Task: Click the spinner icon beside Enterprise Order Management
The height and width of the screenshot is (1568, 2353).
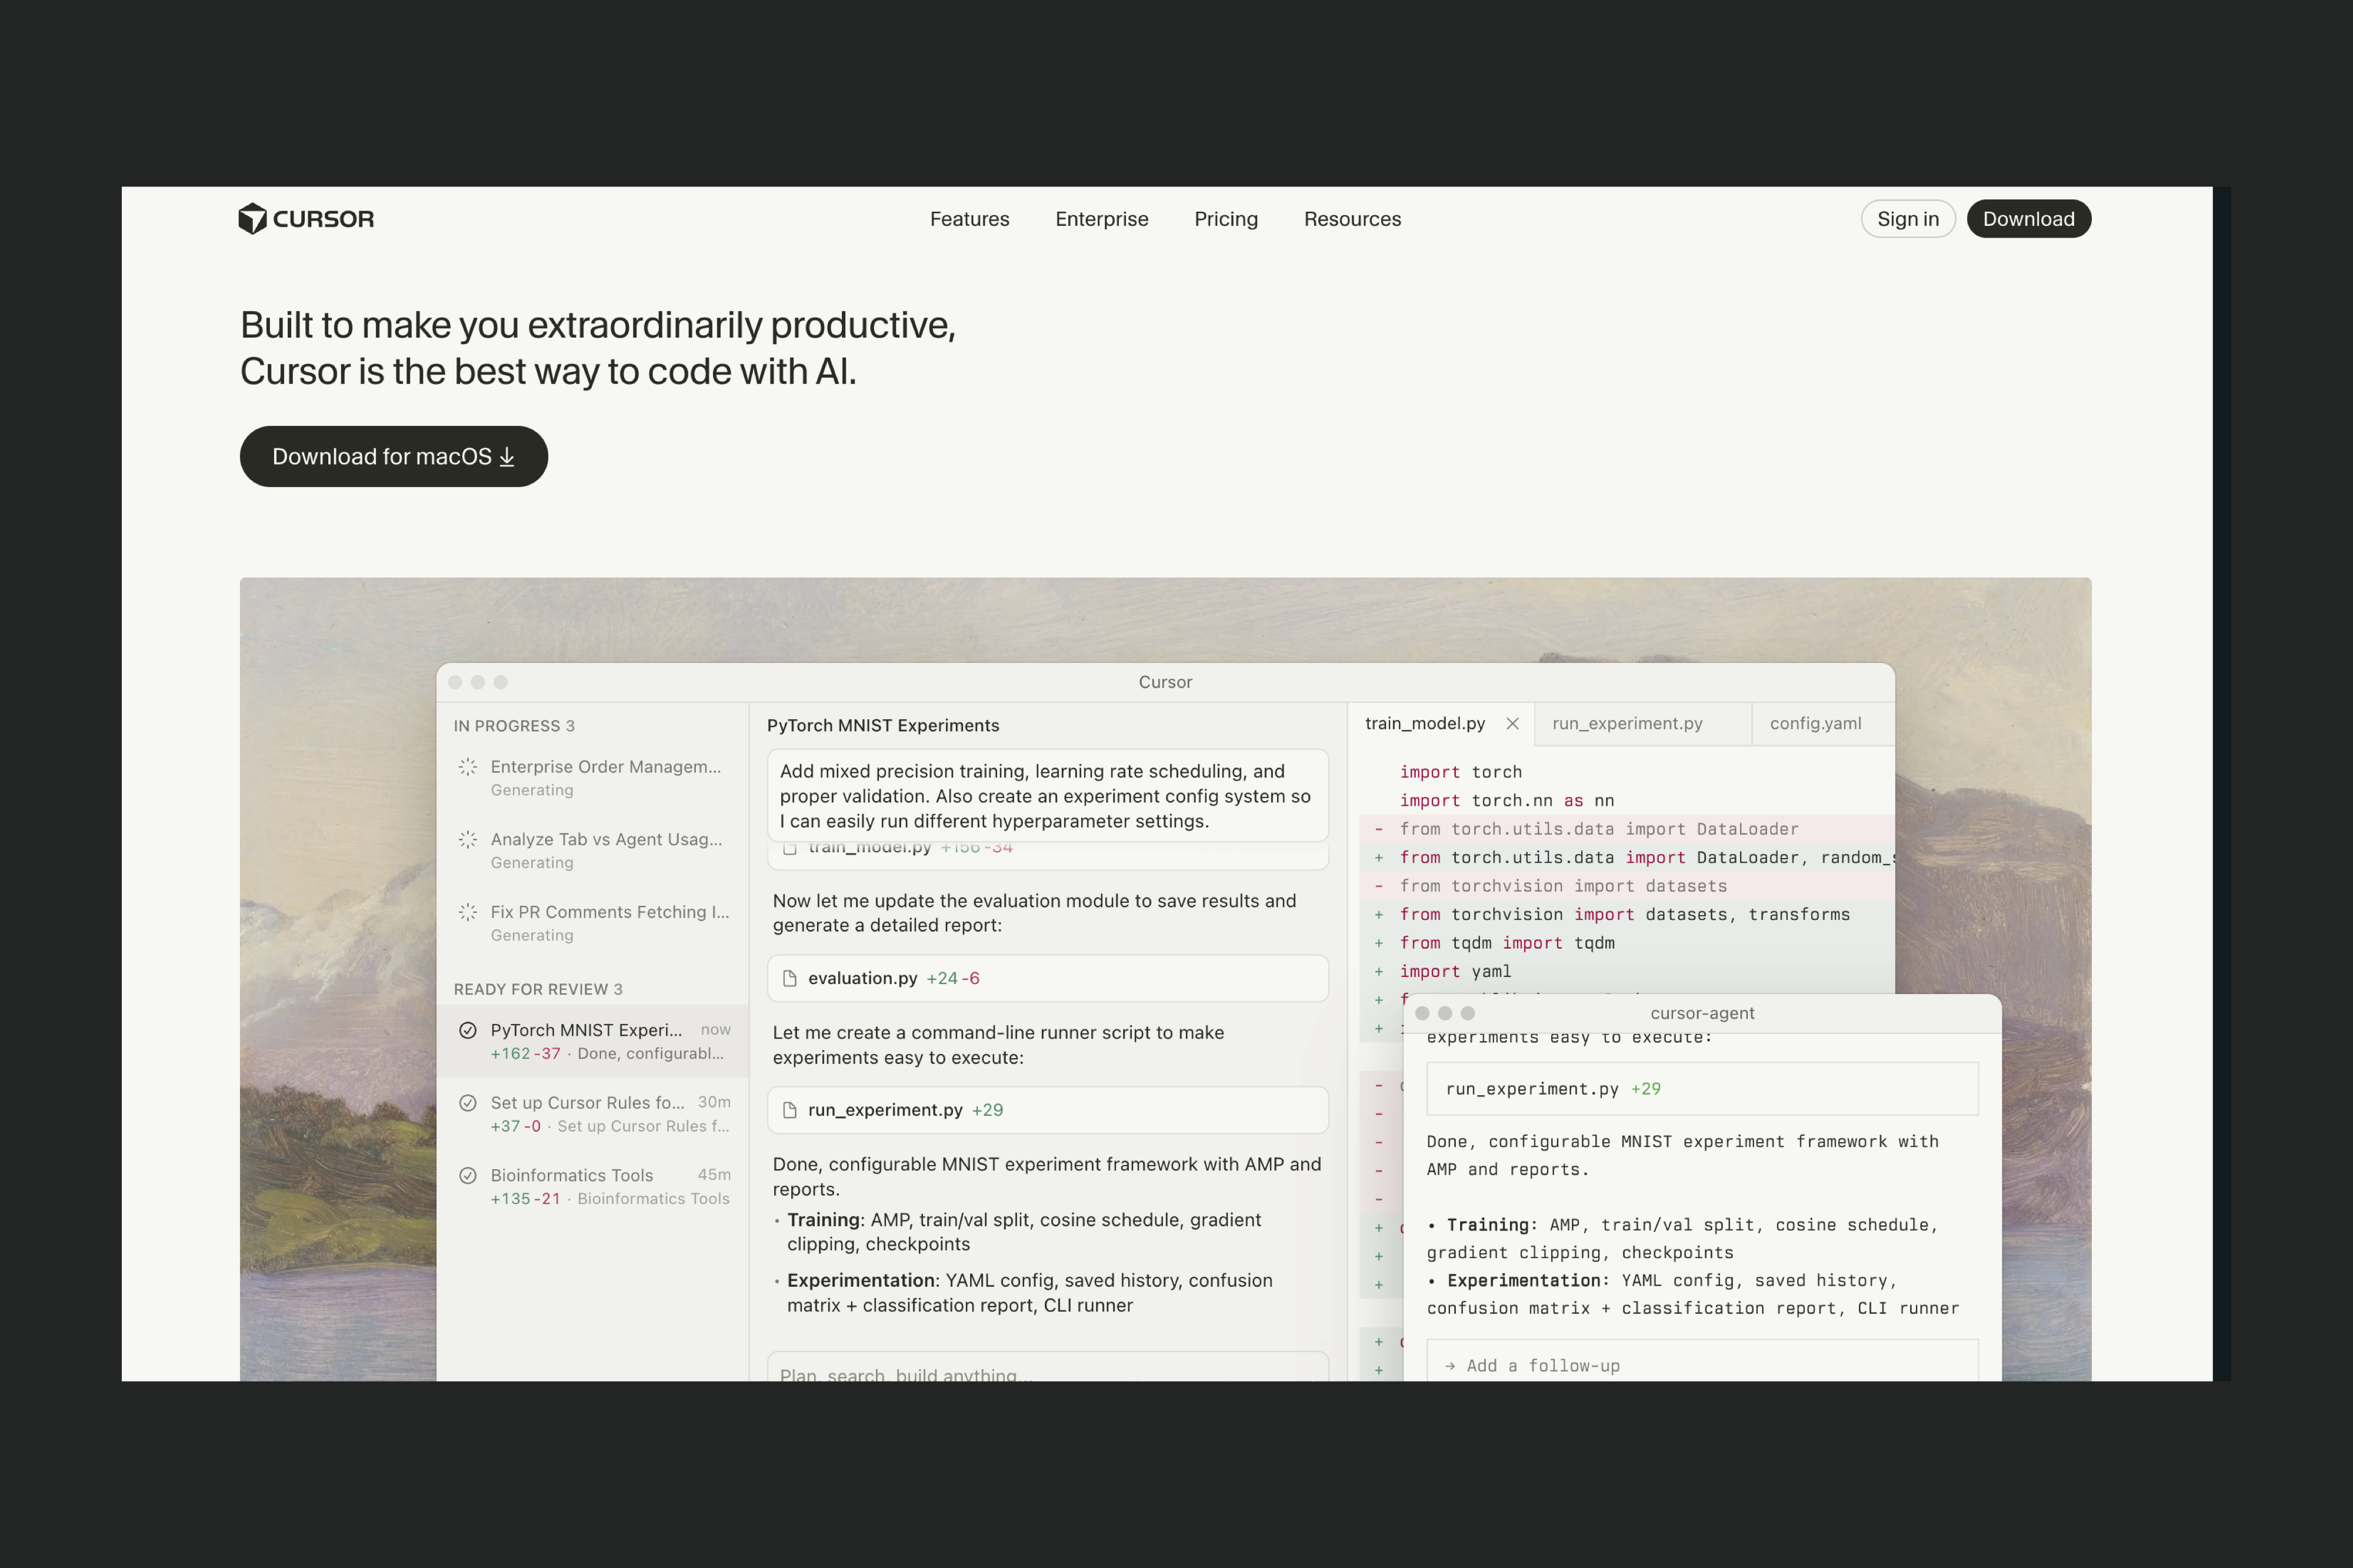Action: click(x=467, y=767)
